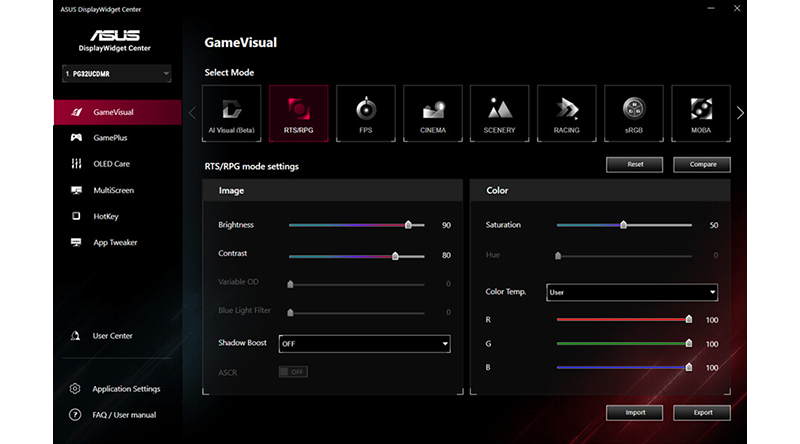Click the FAQ question mark icon
The height and width of the screenshot is (444, 800).
(x=75, y=414)
